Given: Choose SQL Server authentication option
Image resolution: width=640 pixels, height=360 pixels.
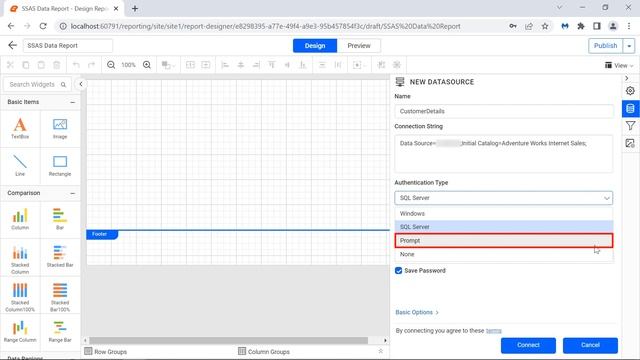Looking at the screenshot, I should (x=504, y=227).
